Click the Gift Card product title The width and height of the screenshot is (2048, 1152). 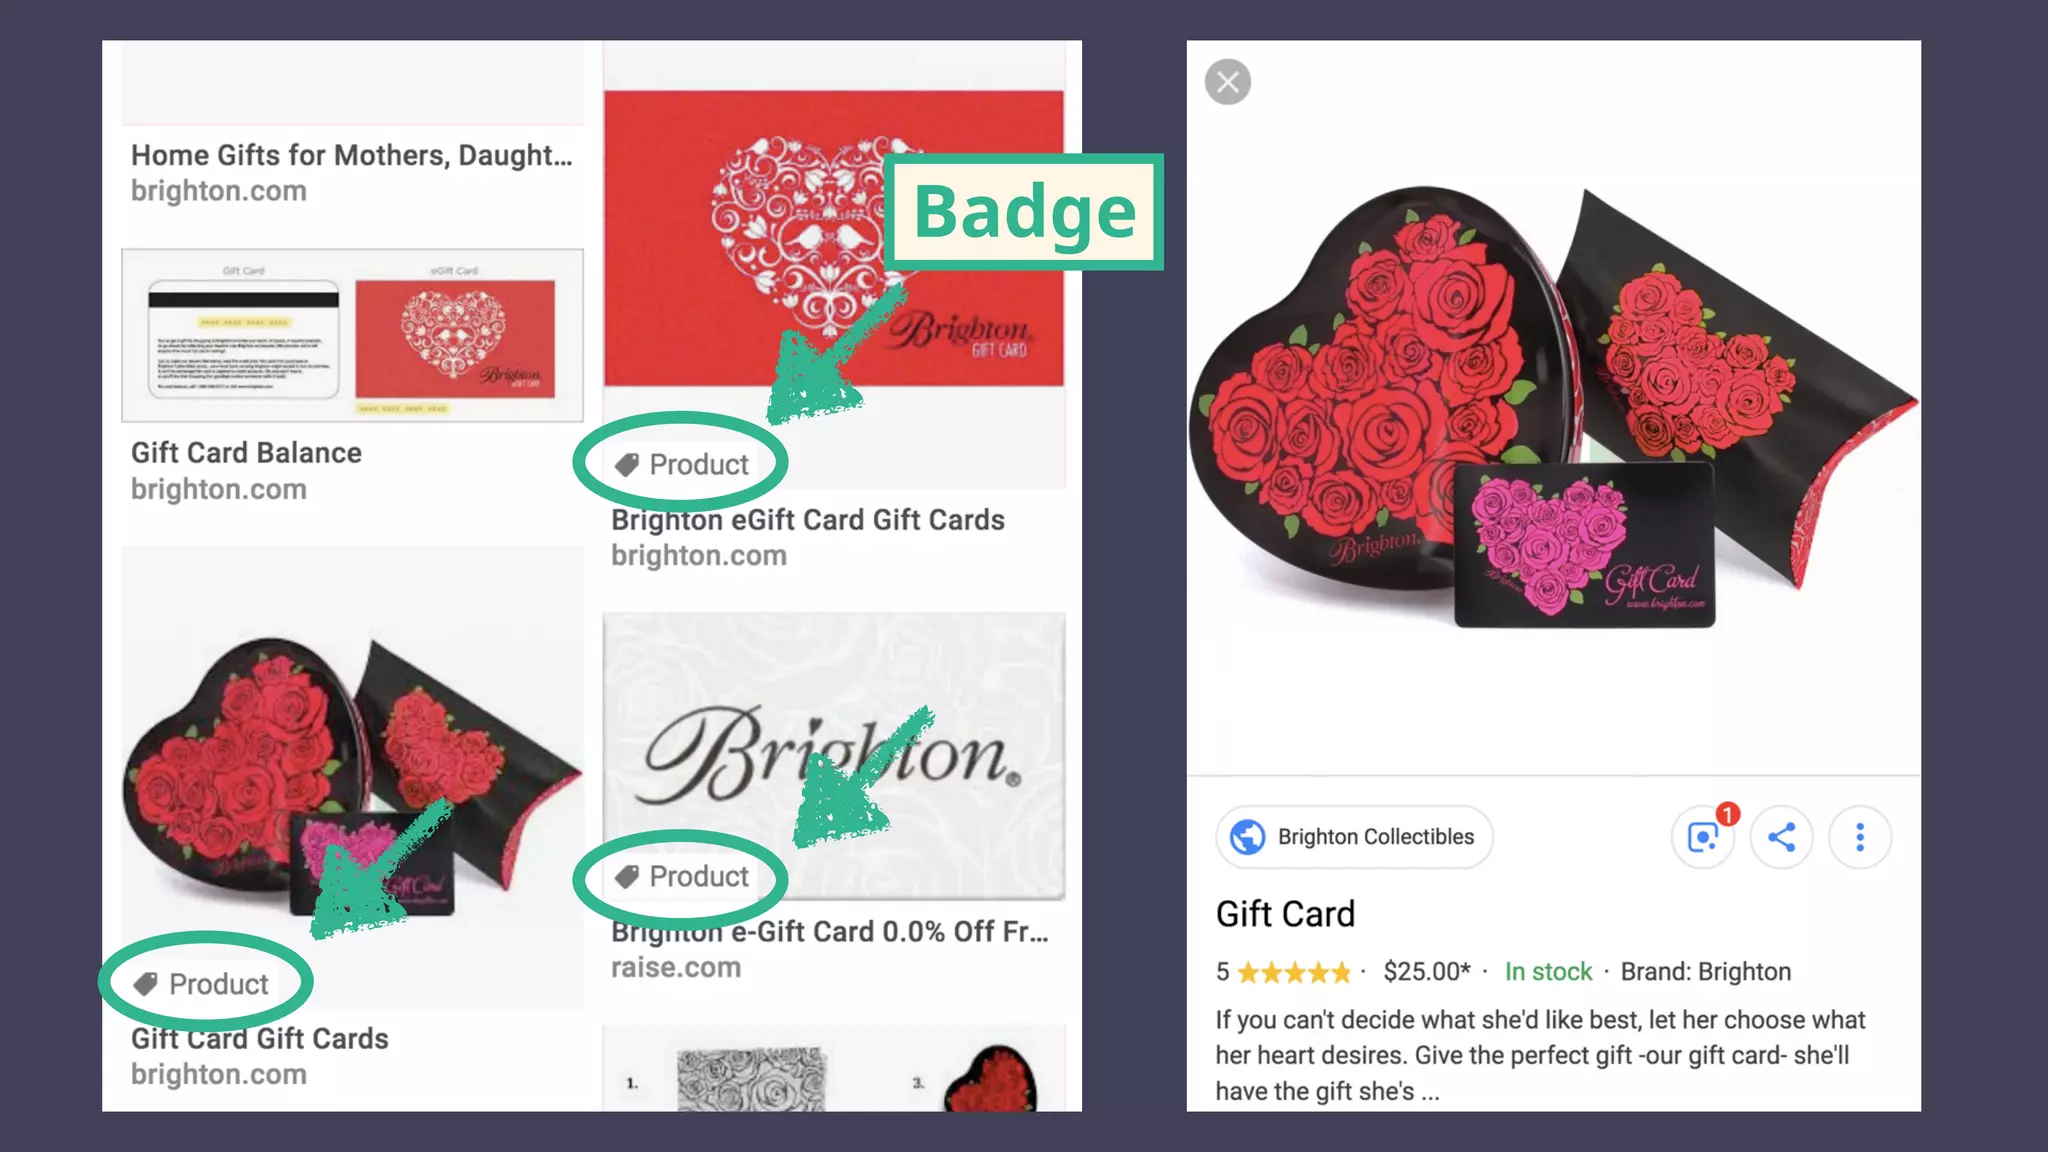(x=1285, y=914)
